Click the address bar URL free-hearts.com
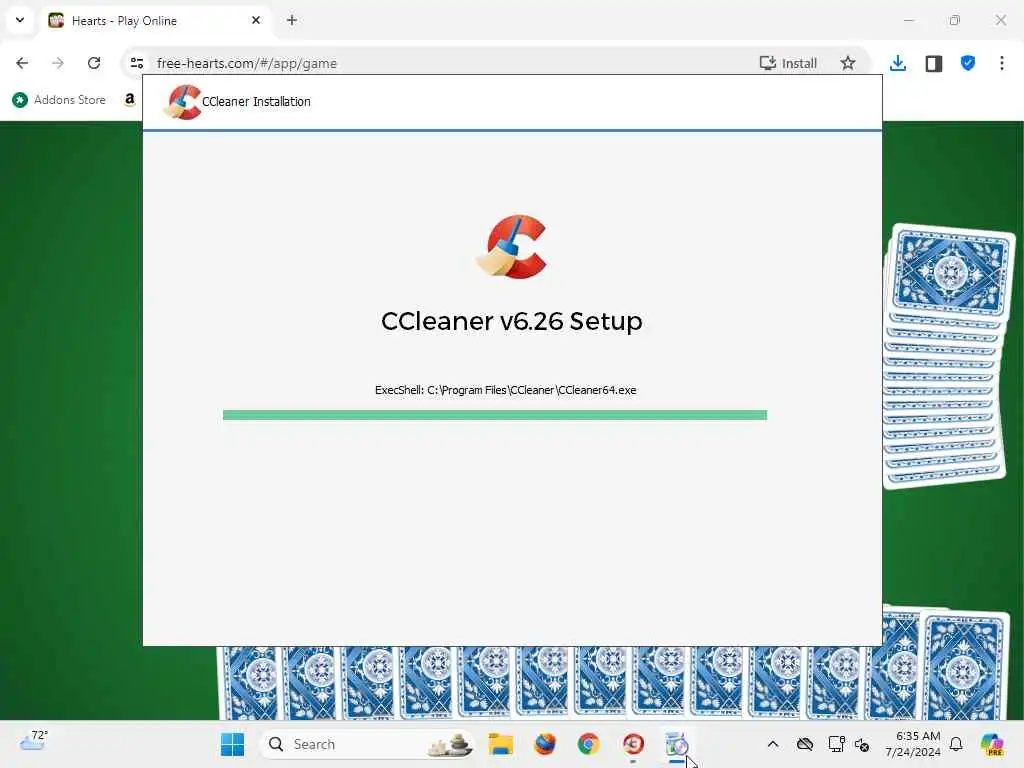Screen dimensions: 1024x768 click(x=247, y=63)
